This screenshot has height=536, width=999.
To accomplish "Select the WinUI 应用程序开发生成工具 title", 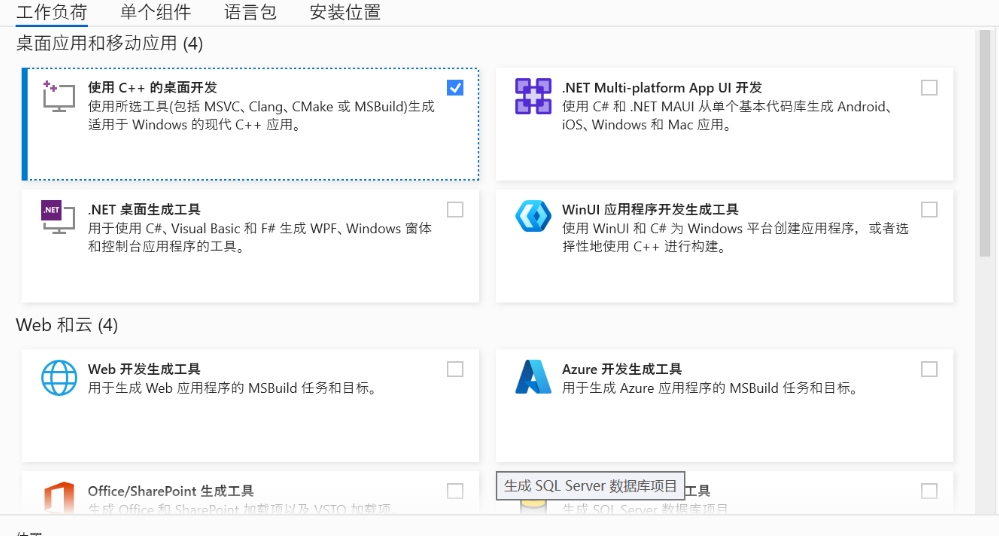I will tap(650, 209).
